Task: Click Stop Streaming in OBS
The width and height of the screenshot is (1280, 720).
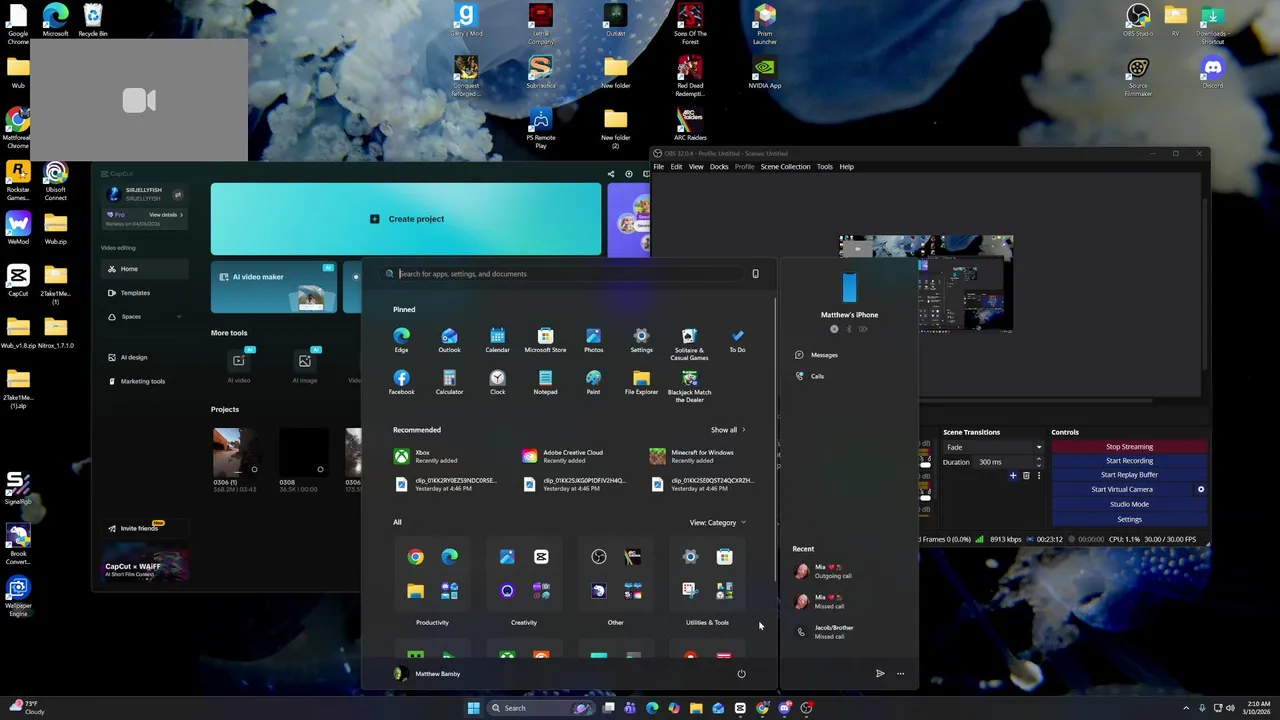Action: click(1129, 447)
